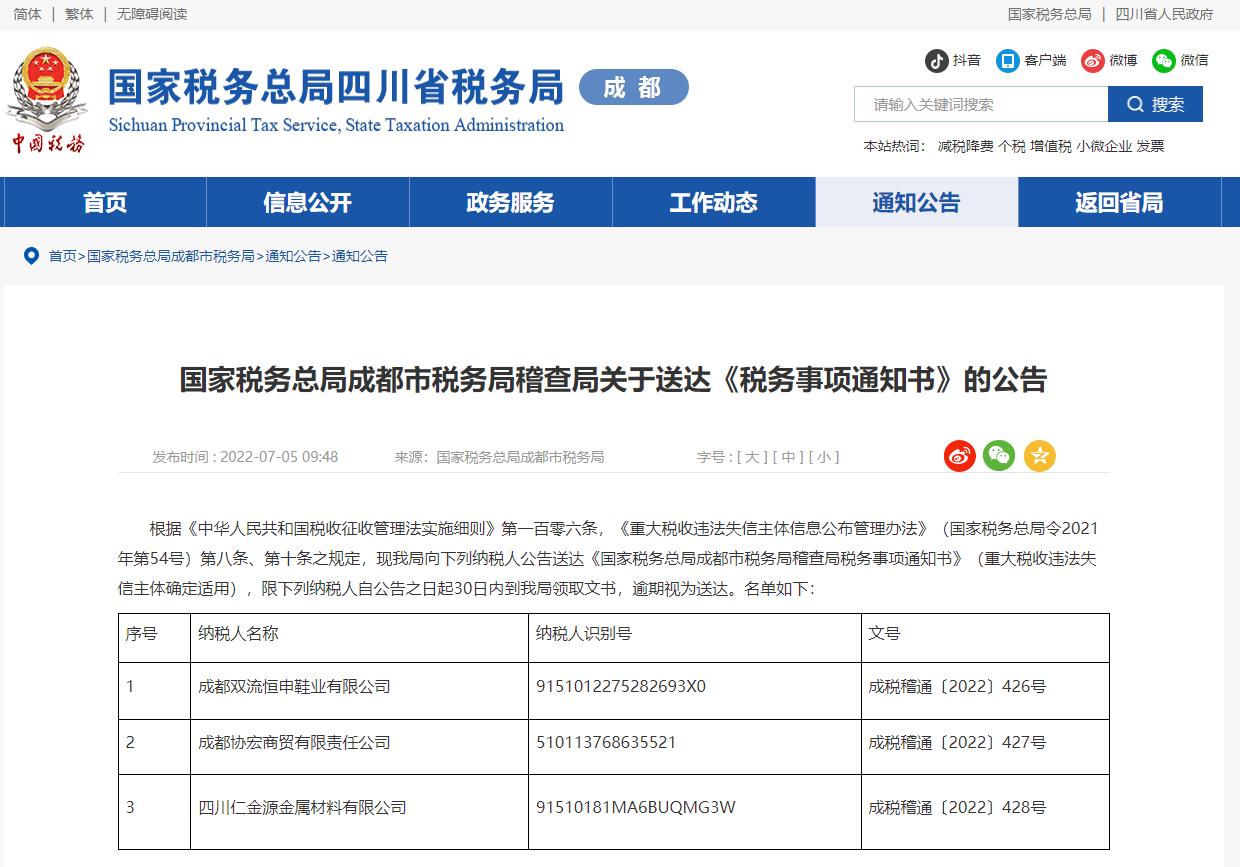Select document number 成税稽通〔2022〕428号
This screenshot has height=867, width=1240.
[957, 807]
